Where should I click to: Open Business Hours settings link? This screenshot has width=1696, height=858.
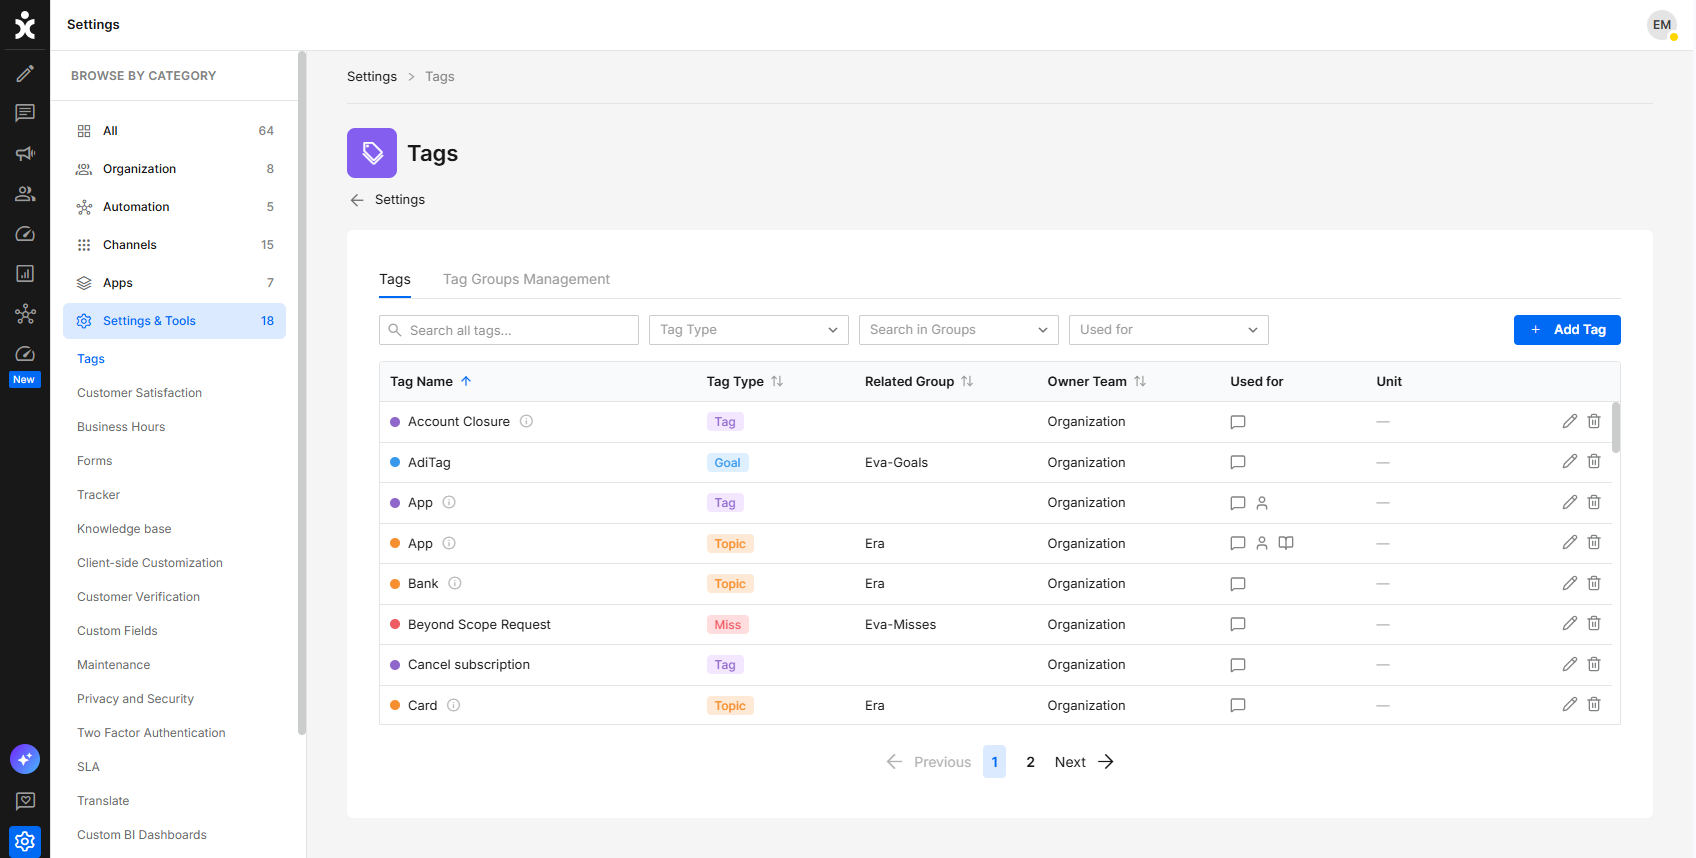point(121,427)
